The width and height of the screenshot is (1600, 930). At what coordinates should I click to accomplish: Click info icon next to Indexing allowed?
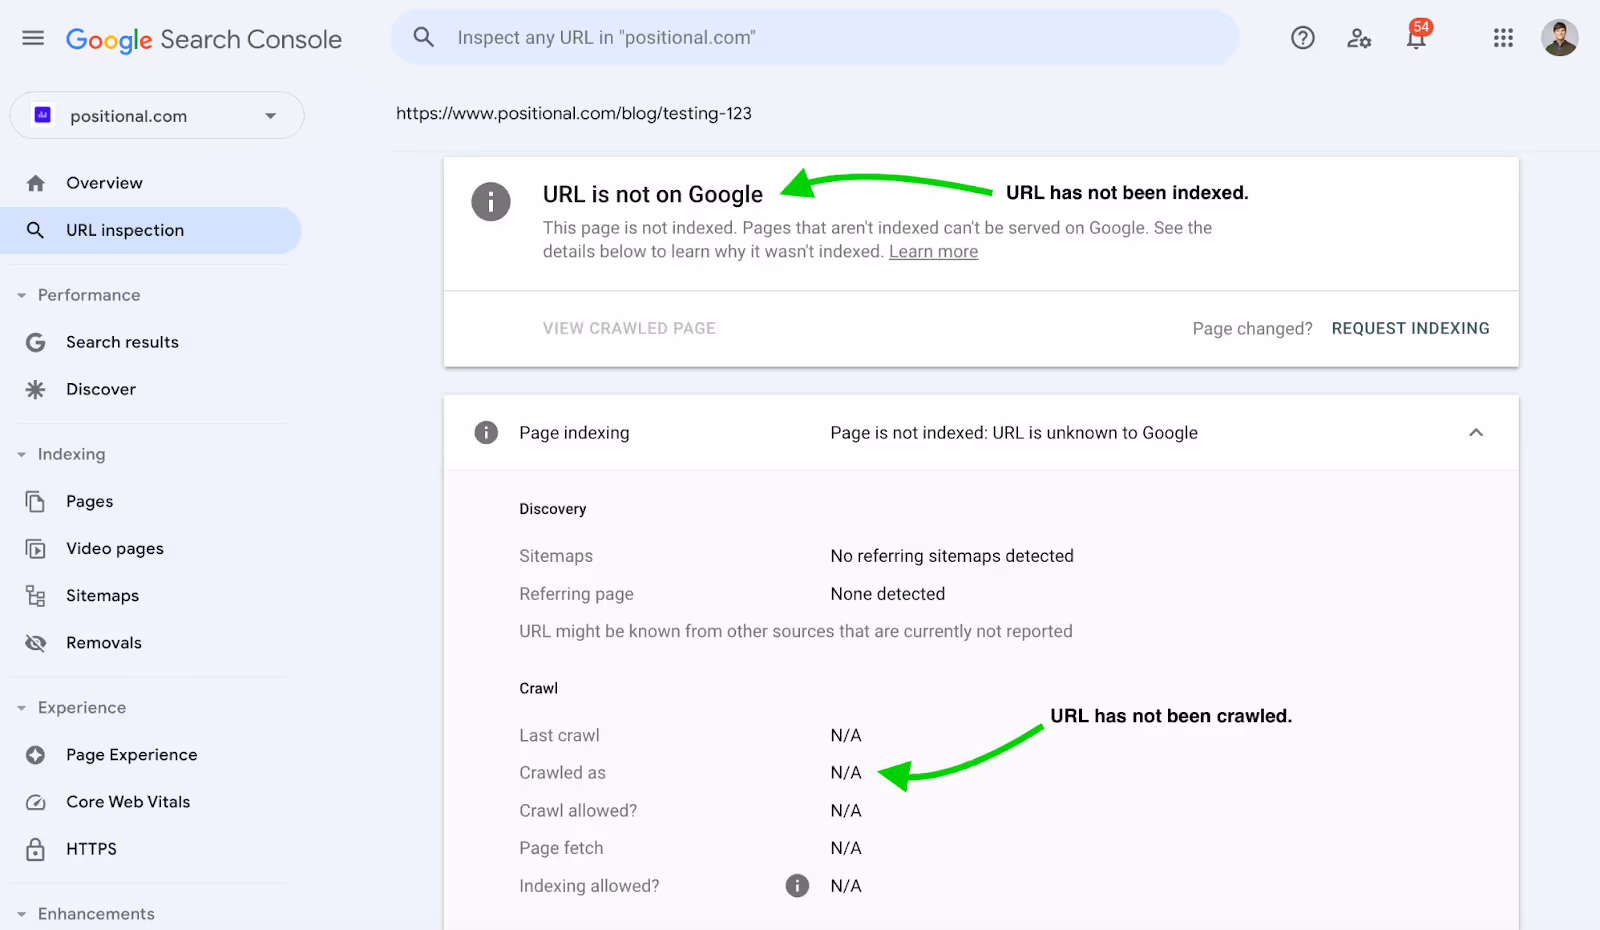tap(797, 885)
